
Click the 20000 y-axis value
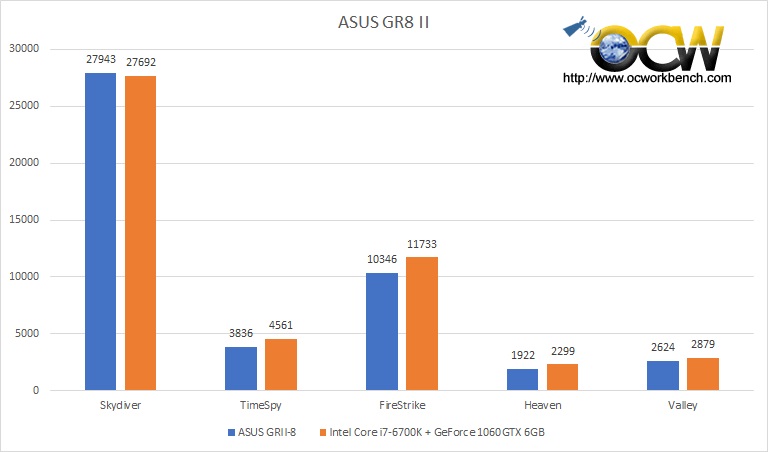click(24, 163)
